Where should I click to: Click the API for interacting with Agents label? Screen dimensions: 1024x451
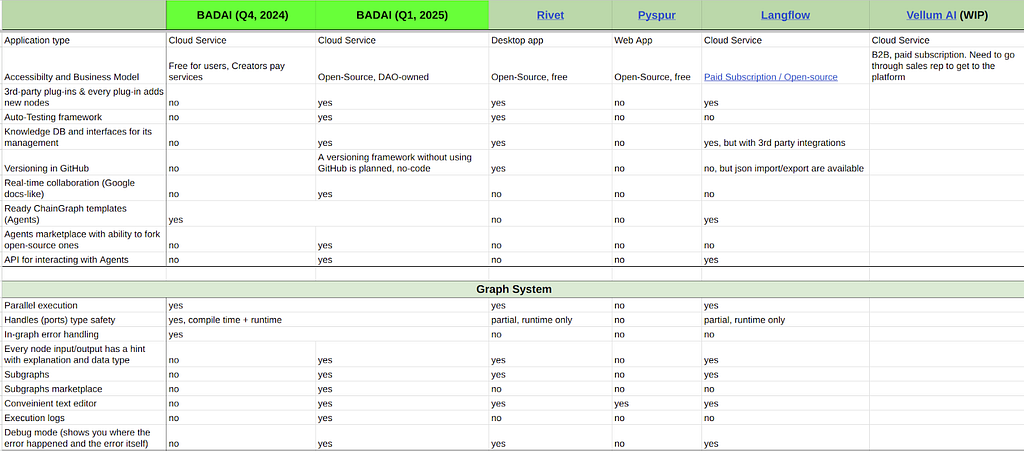[67, 260]
